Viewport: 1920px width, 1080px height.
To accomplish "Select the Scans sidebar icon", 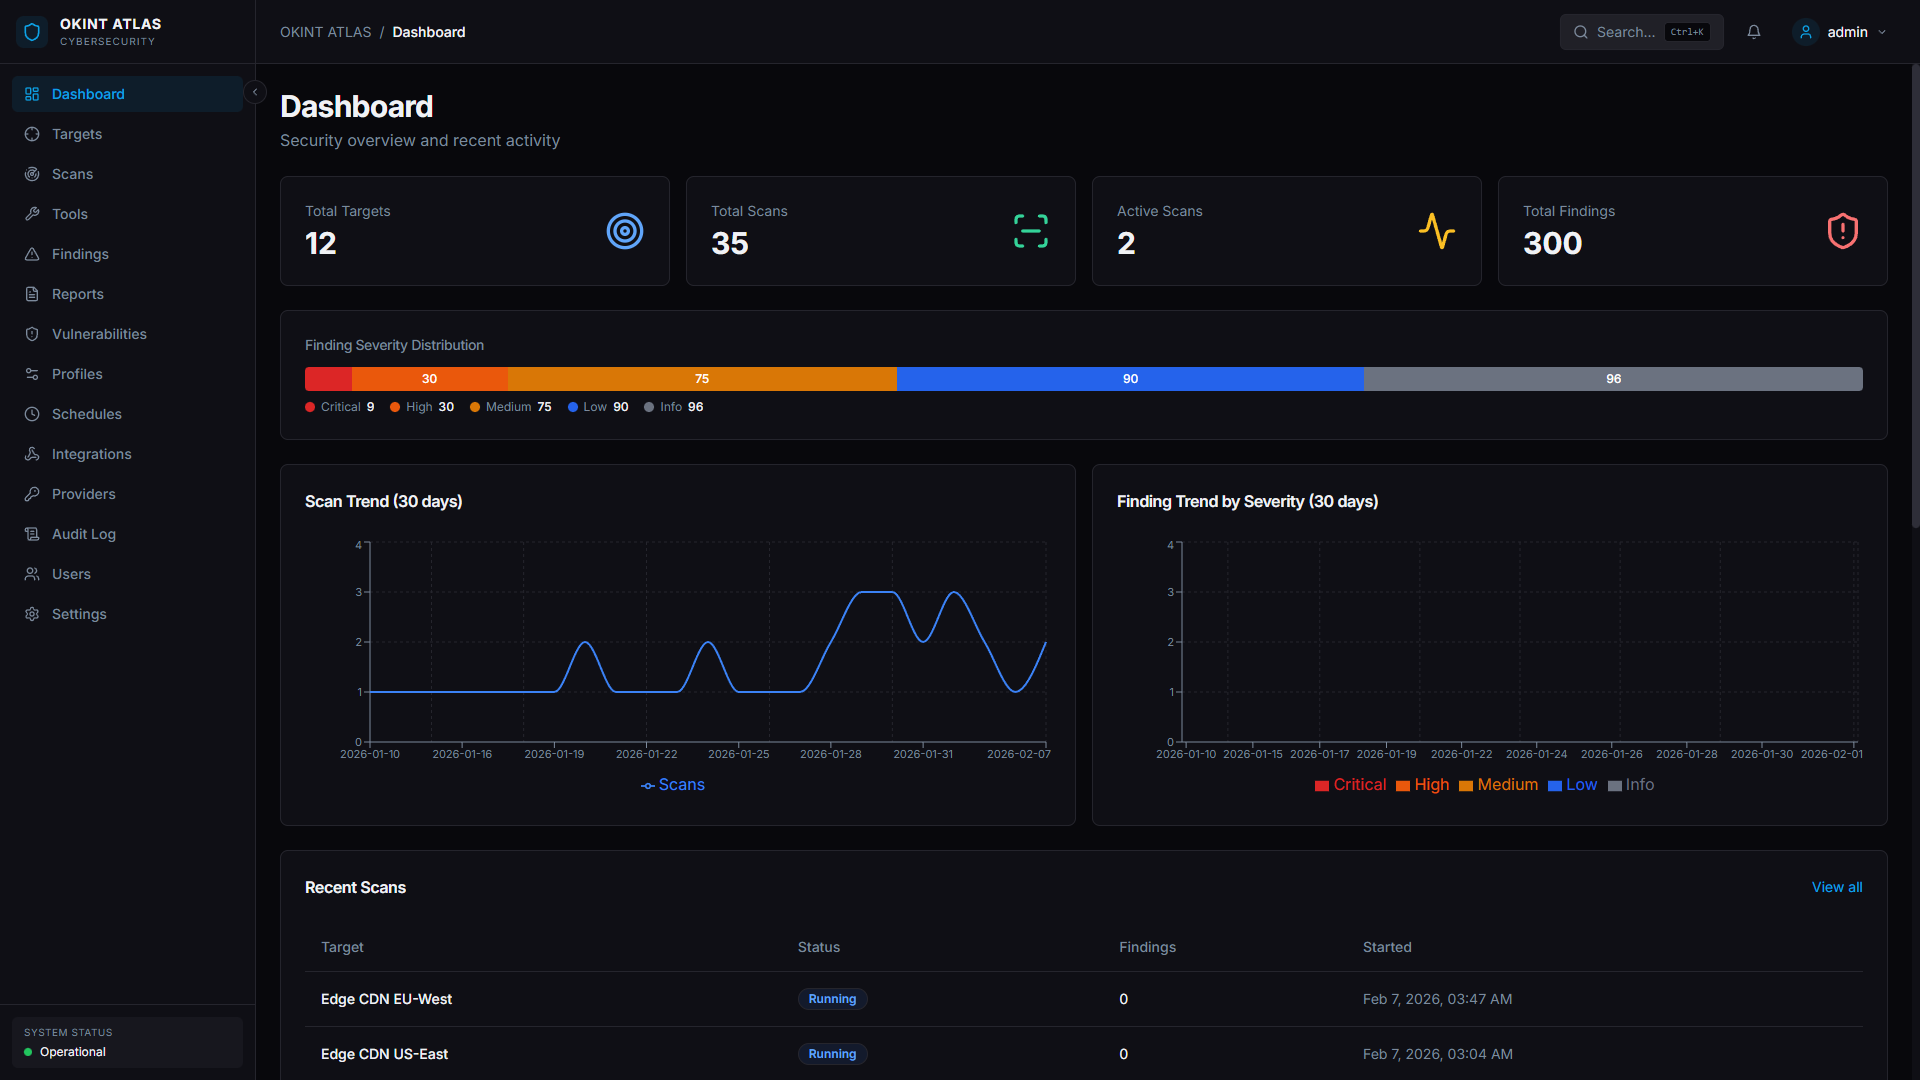I will point(32,173).
